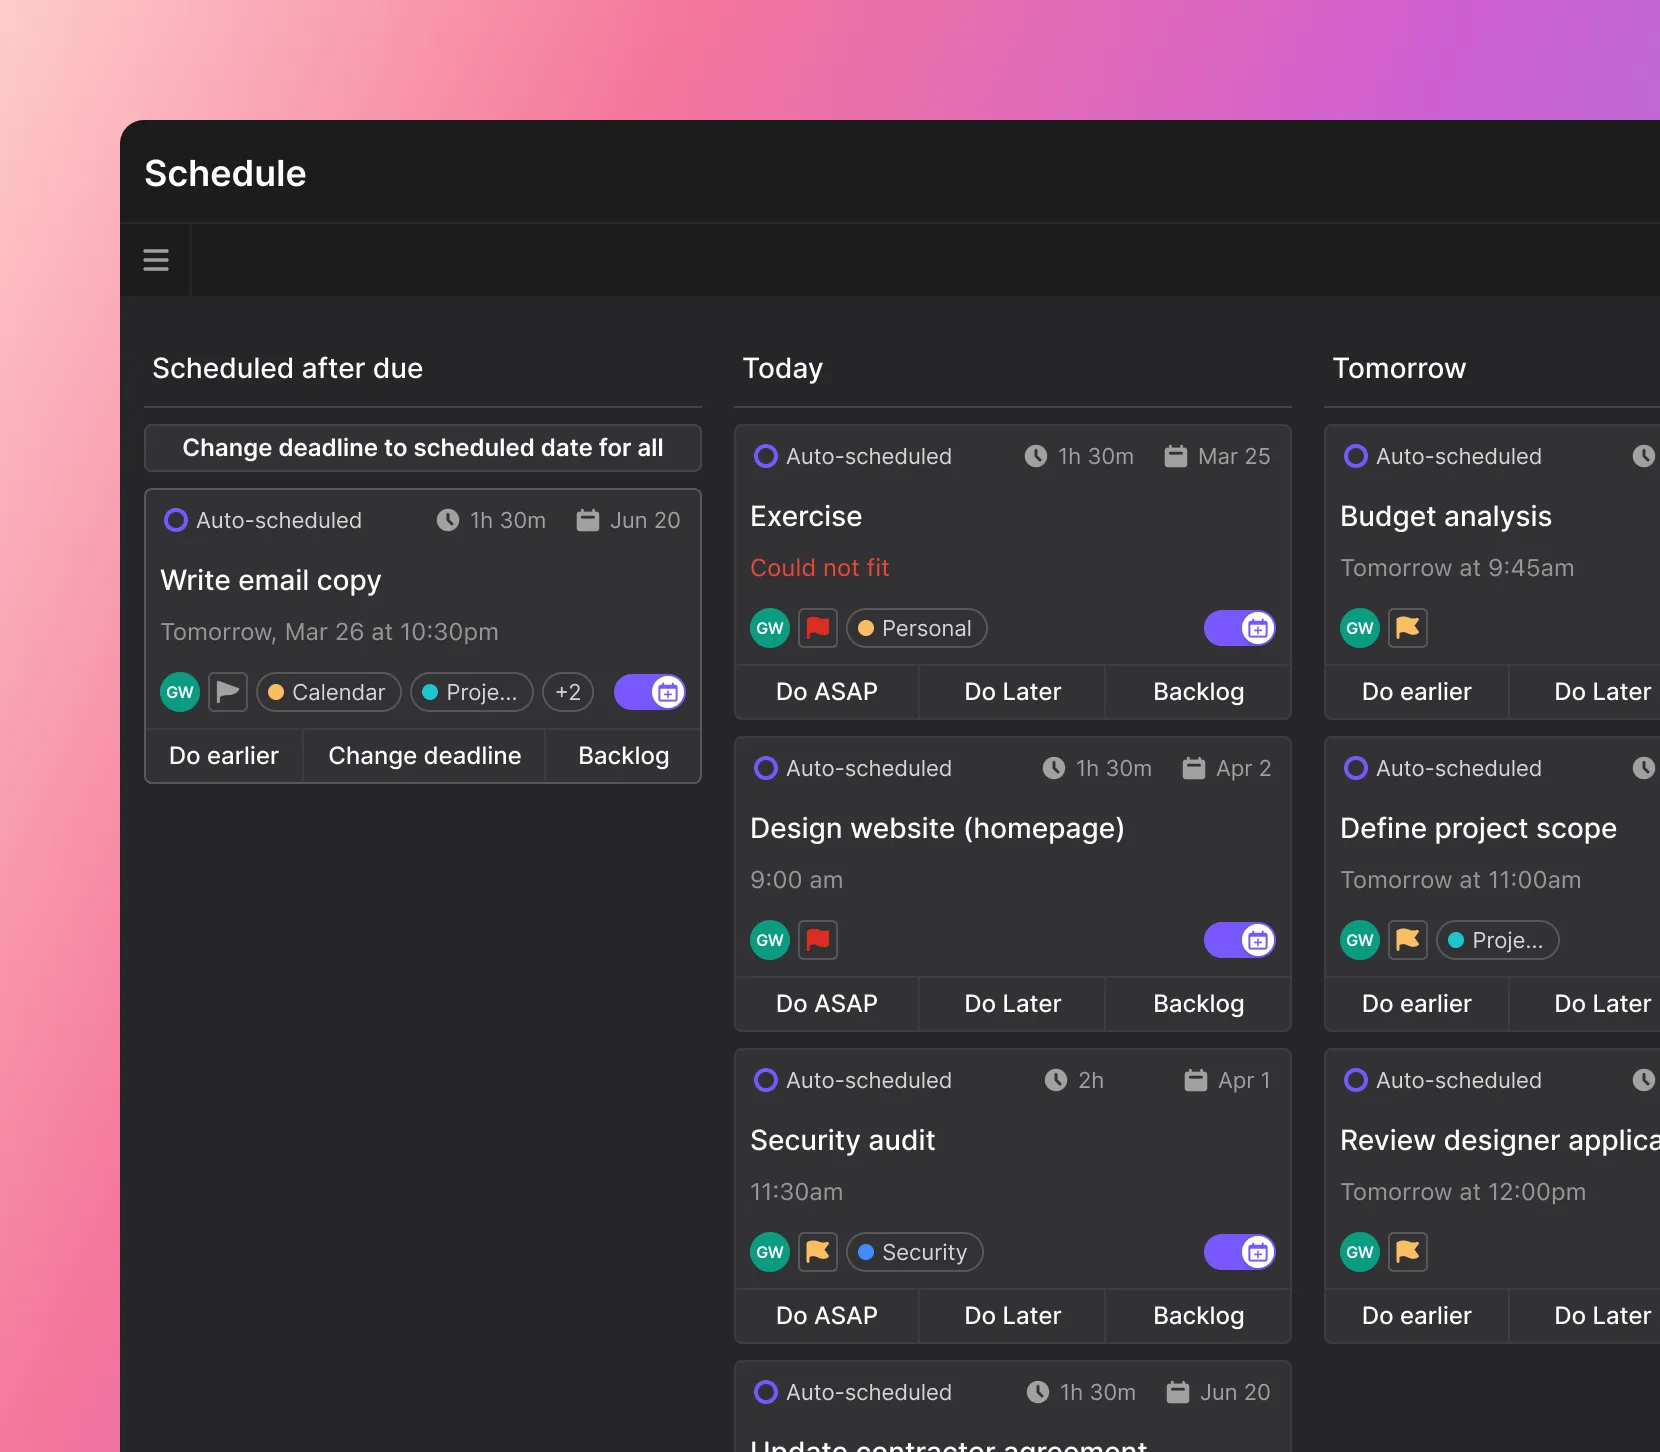Viewport: 1660px width, 1452px height.
Task: Click Do ASAP on the Exercise task
Action: pos(827,691)
